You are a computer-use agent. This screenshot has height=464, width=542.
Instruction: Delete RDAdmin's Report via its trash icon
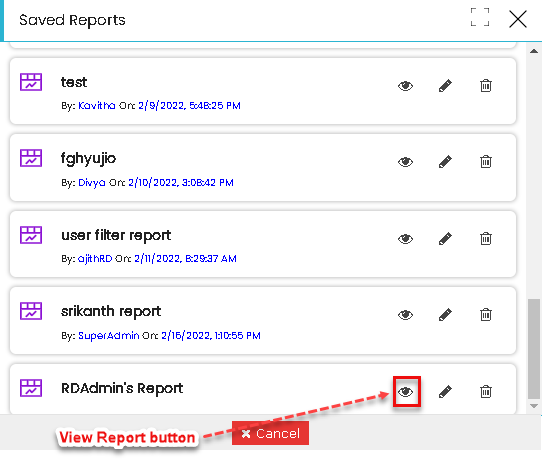(x=486, y=392)
